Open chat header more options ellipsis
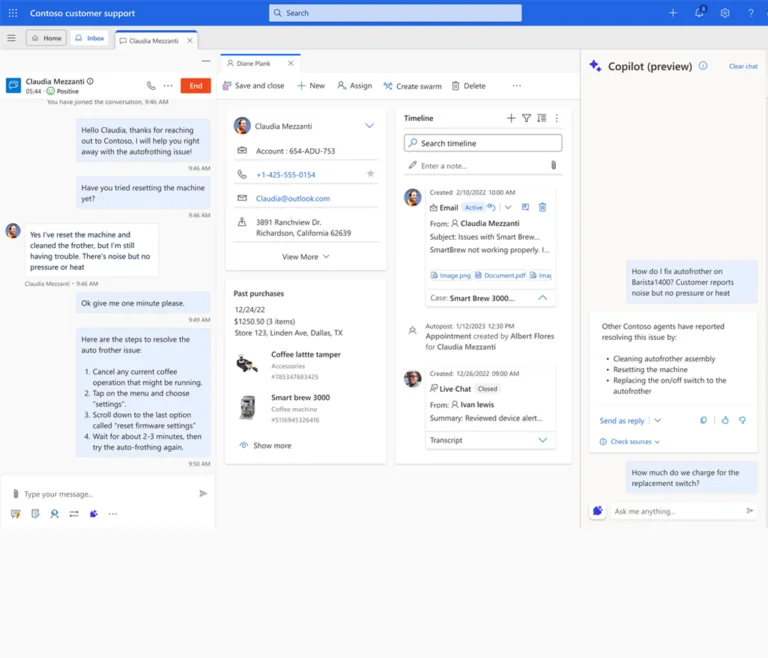 pyautogui.click(x=168, y=86)
